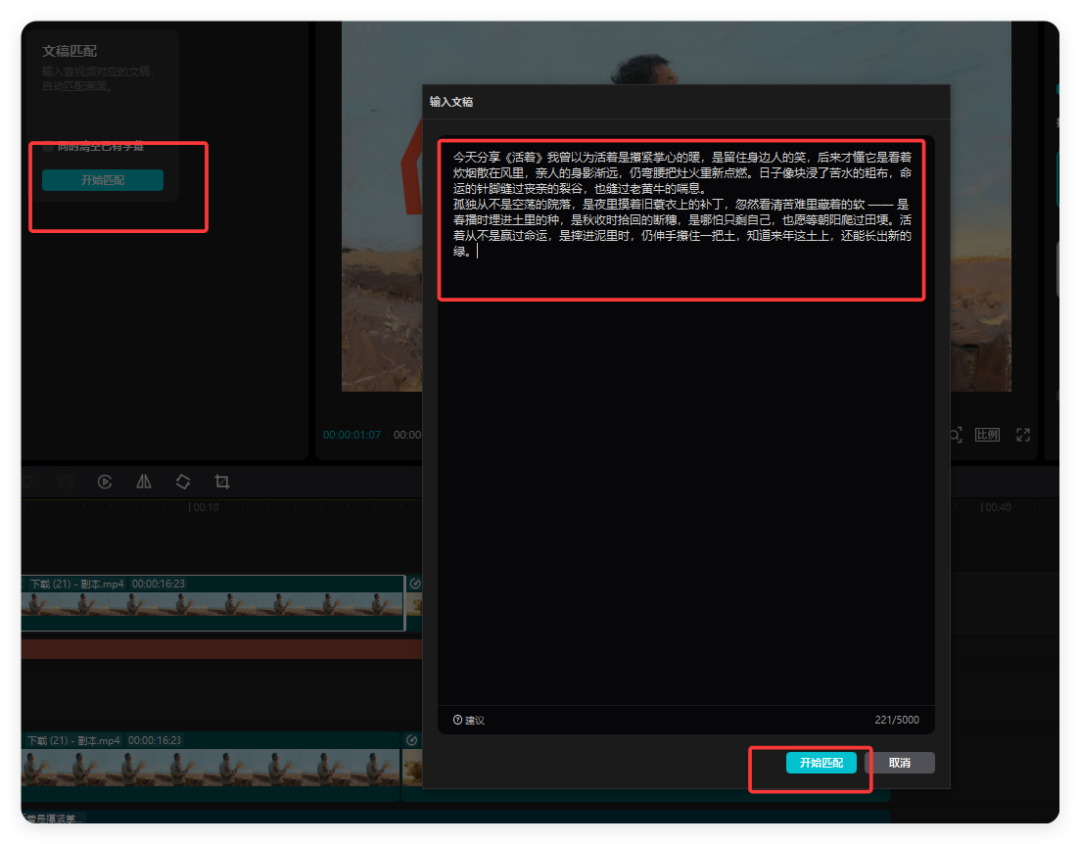Select the crop tool icon
Image resolution: width=1080 pixels, height=844 pixels.
click(222, 482)
